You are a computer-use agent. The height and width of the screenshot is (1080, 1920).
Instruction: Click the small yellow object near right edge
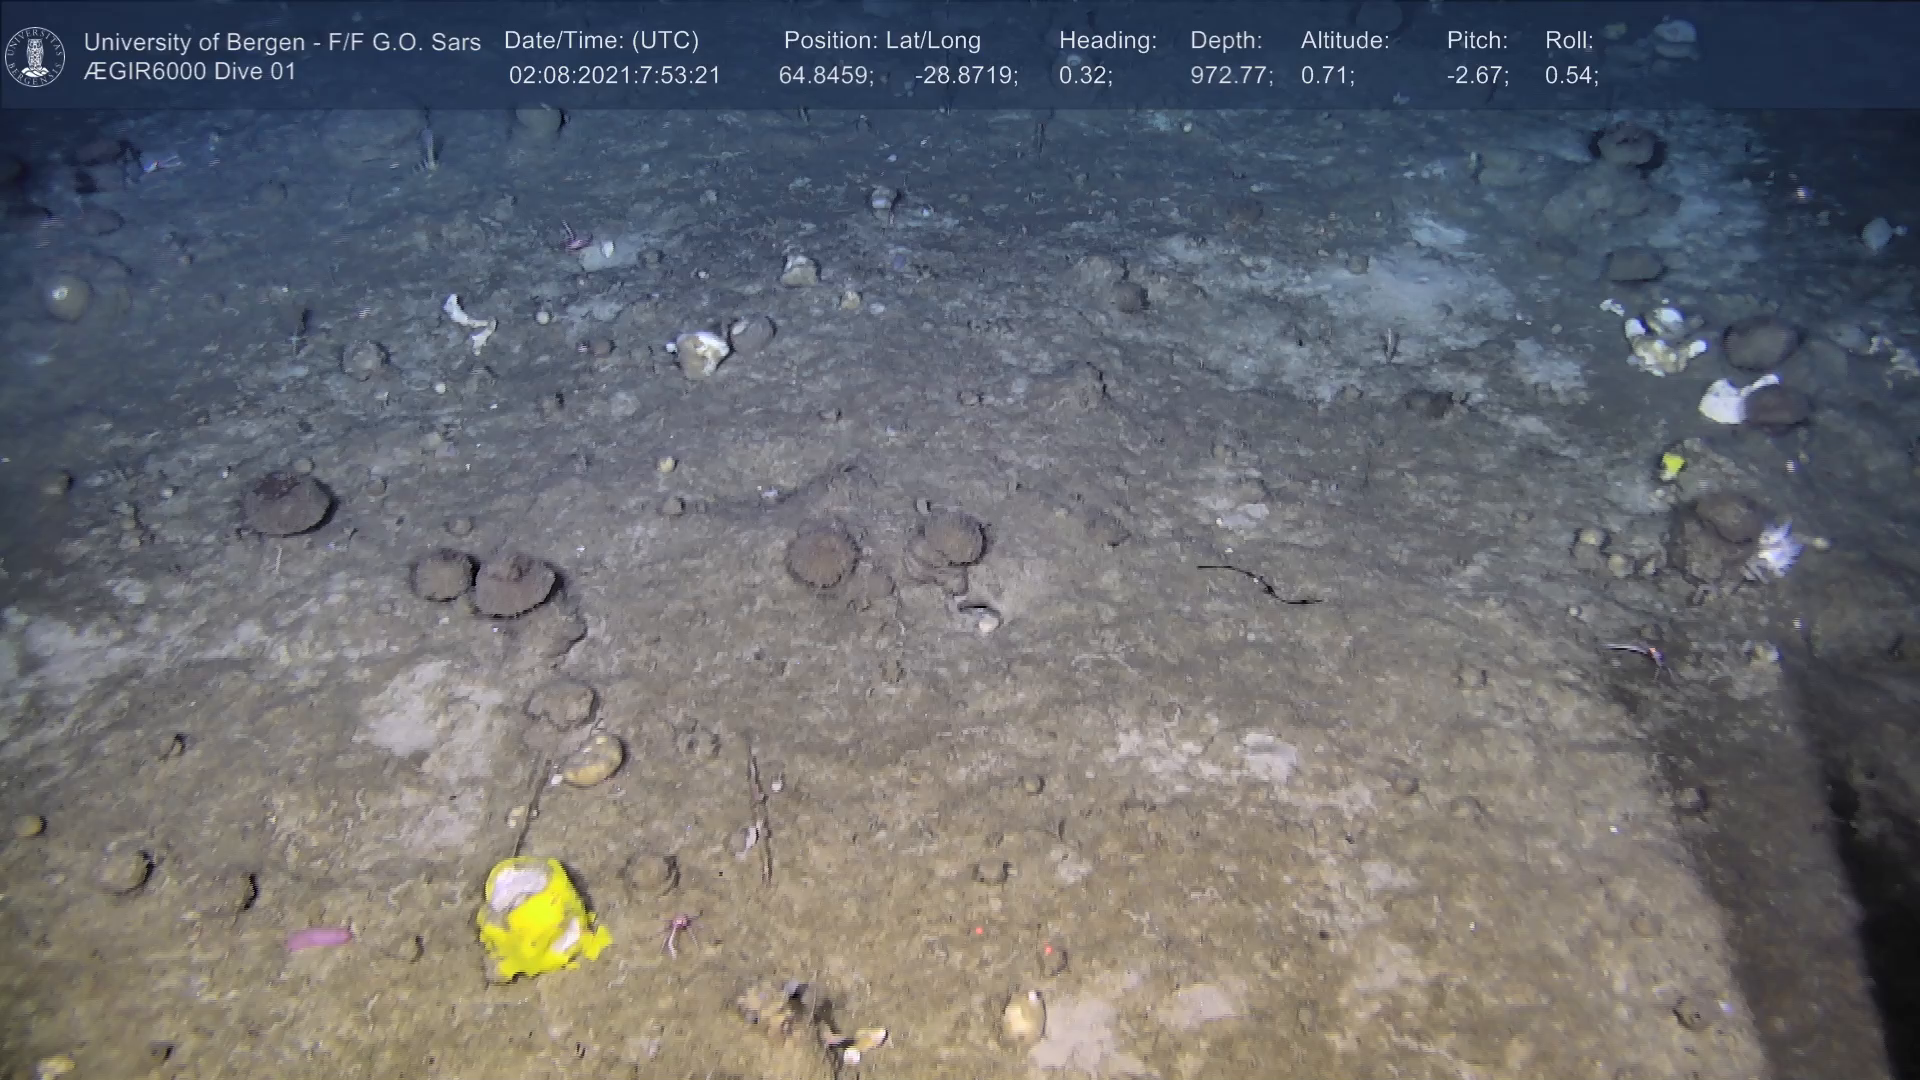[x=1672, y=464]
